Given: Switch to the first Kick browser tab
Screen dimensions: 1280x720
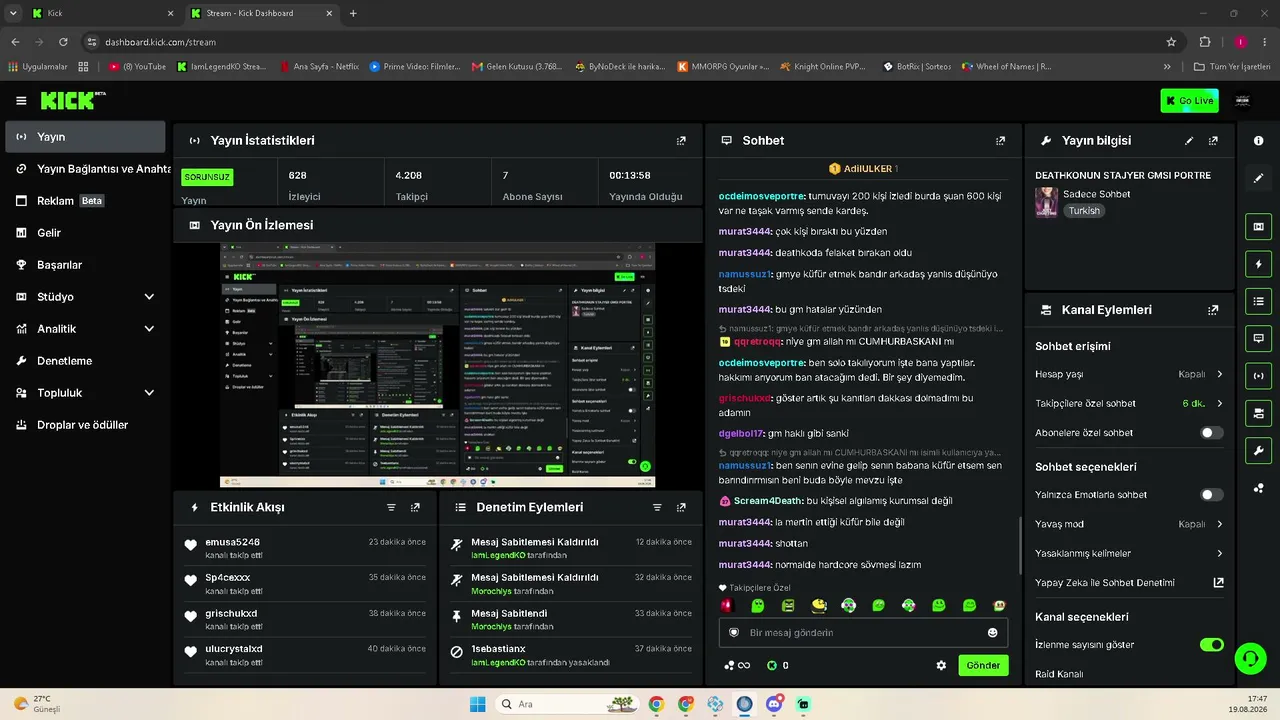Looking at the screenshot, I should pyautogui.click(x=103, y=13).
